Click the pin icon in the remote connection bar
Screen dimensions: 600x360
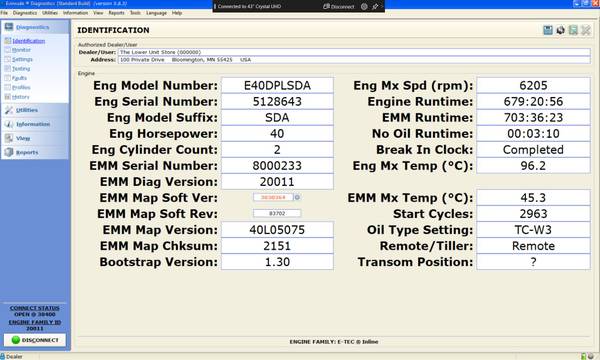tap(375, 7)
